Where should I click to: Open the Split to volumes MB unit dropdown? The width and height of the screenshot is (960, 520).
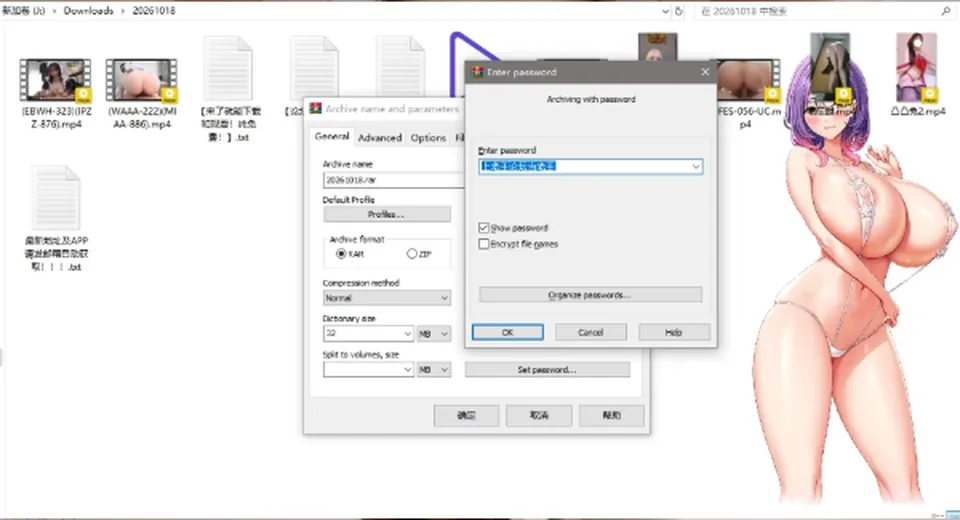(433, 370)
